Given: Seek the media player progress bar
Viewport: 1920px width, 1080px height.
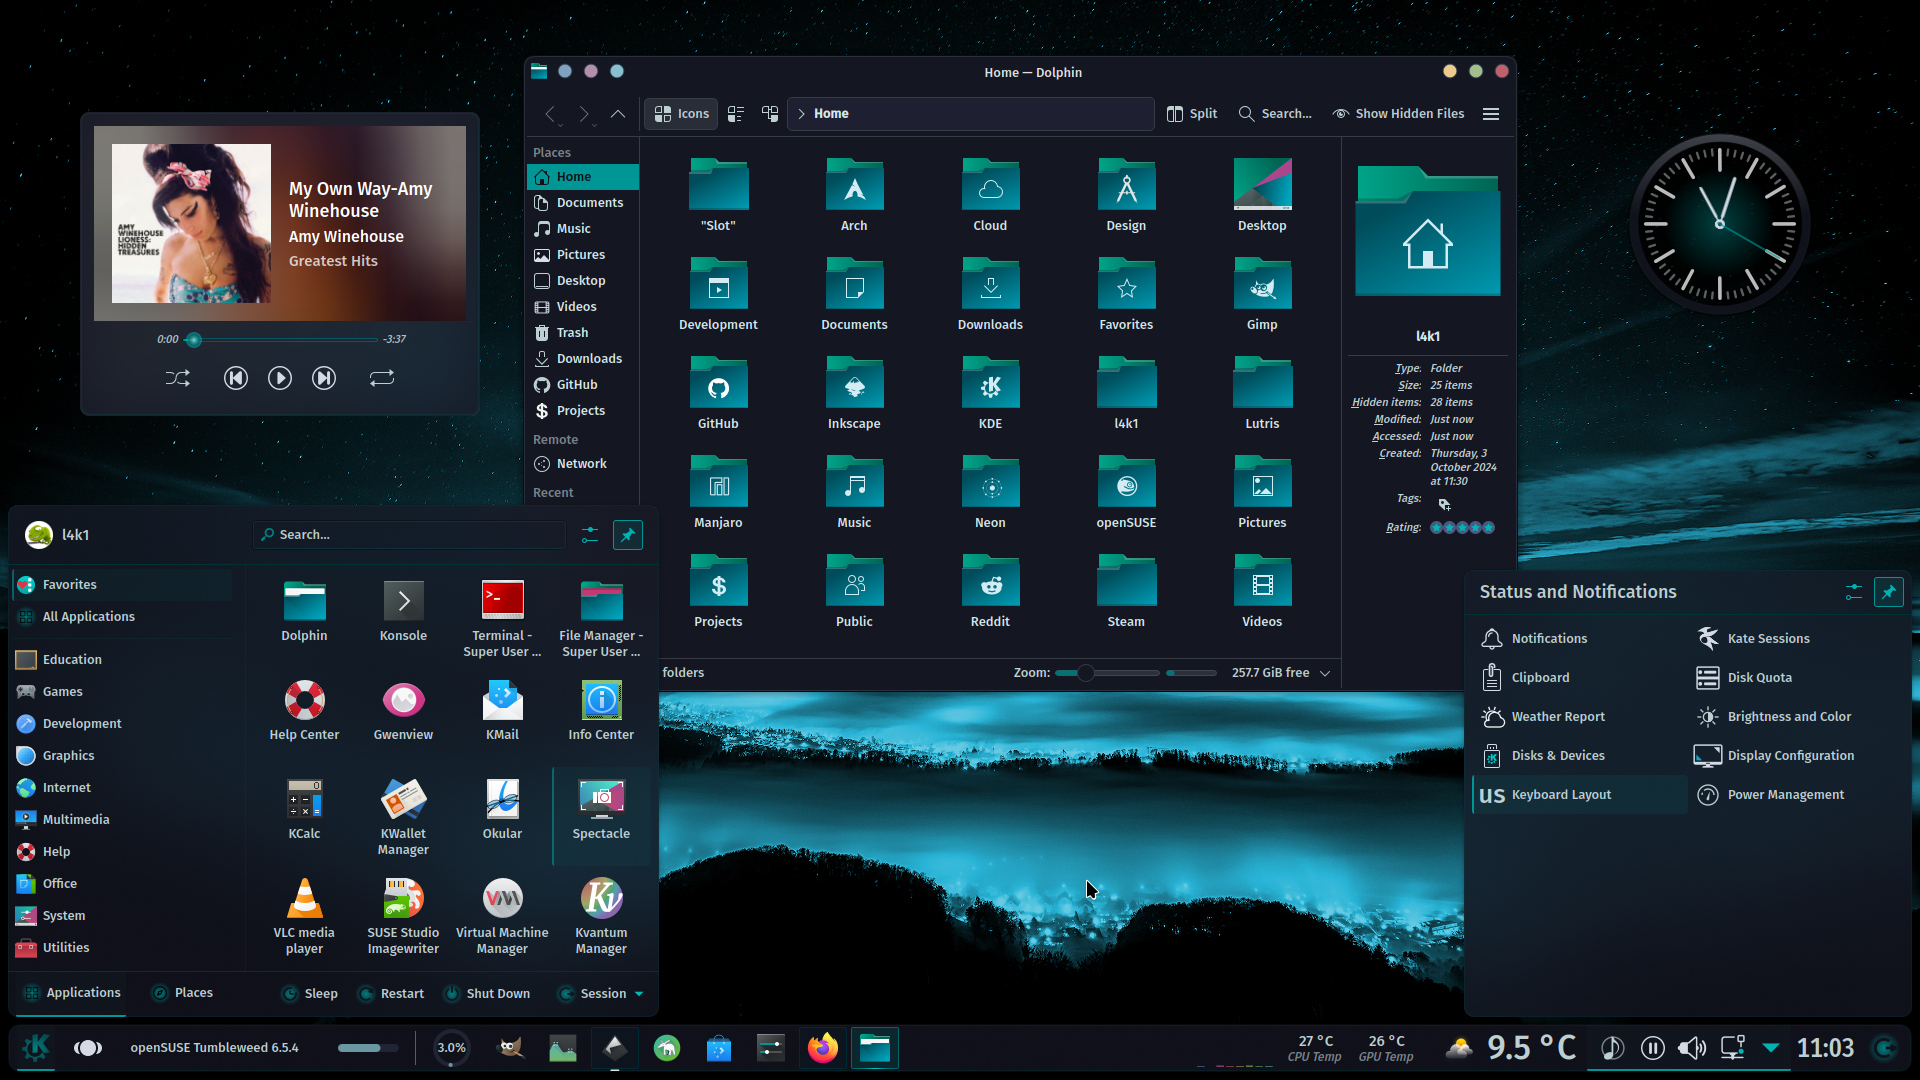Looking at the screenshot, I should click(281, 340).
